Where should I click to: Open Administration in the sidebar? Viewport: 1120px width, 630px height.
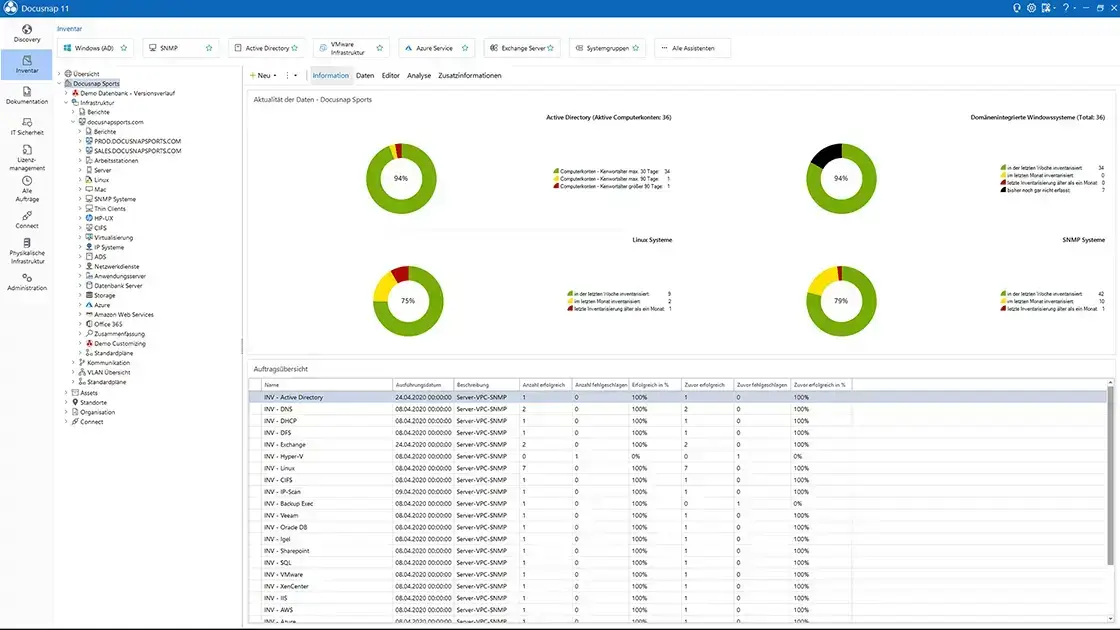(26, 282)
